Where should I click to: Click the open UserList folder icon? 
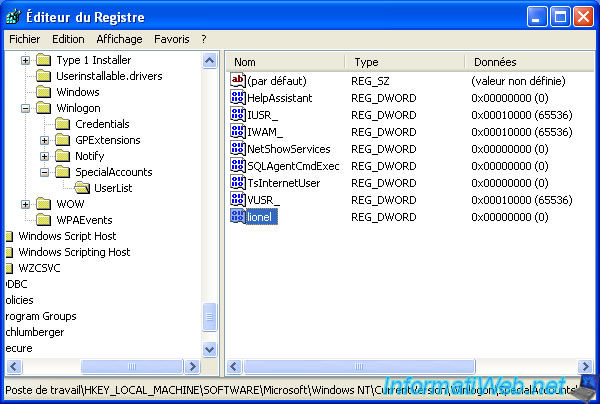tap(82, 188)
